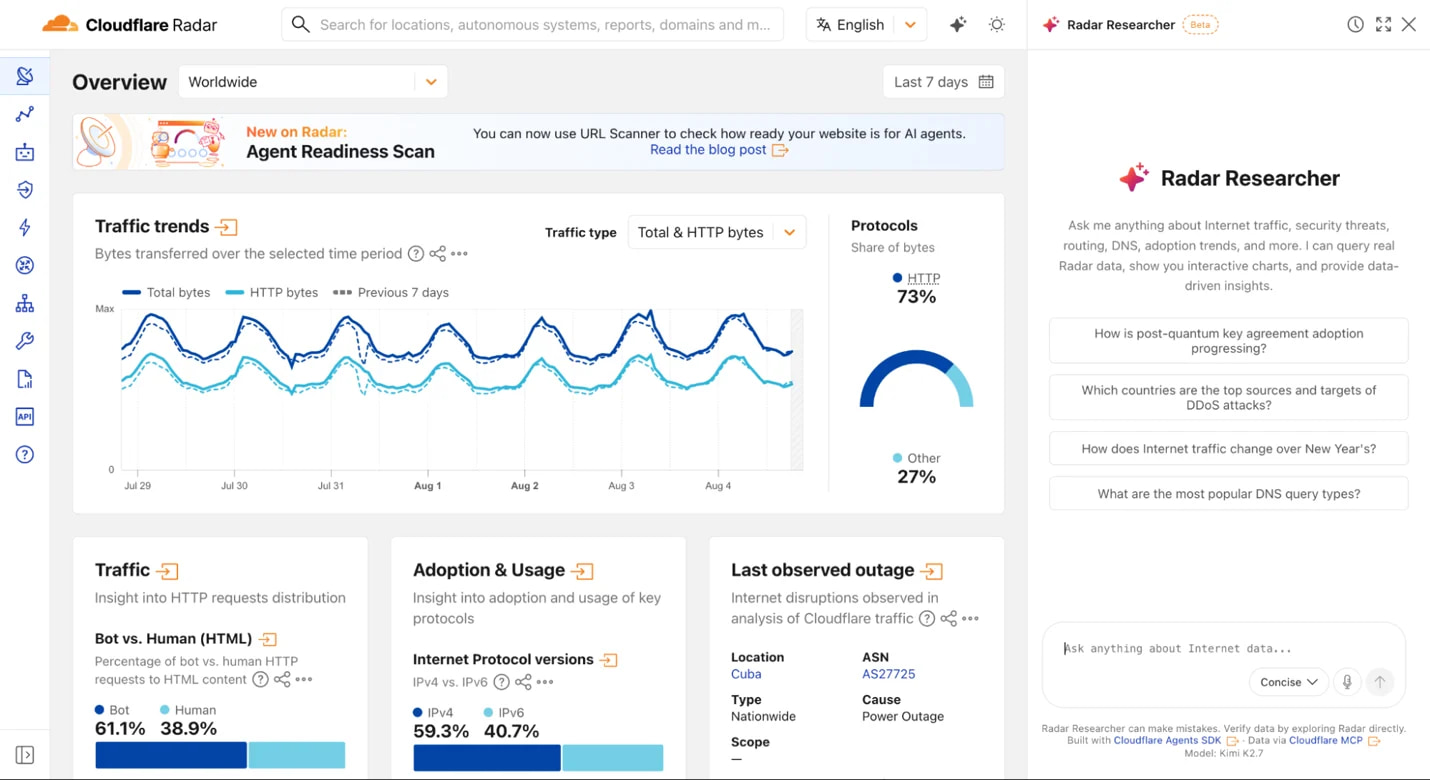This screenshot has width=1430, height=780.
Task: Open the document reports icon in the sidebar
Action: point(25,379)
